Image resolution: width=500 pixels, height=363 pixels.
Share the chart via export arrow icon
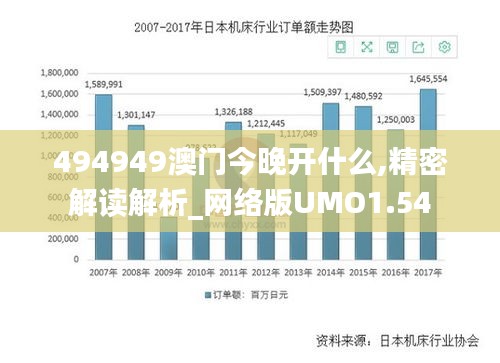pos(418,47)
